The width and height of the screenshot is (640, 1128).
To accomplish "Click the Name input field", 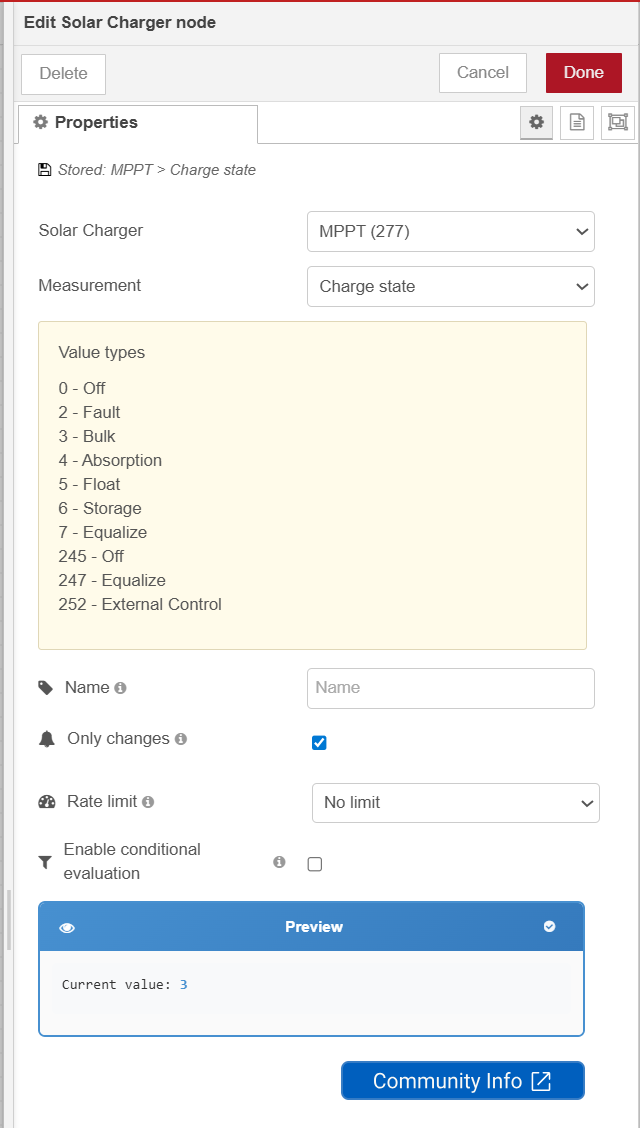I will (x=451, y=688).
